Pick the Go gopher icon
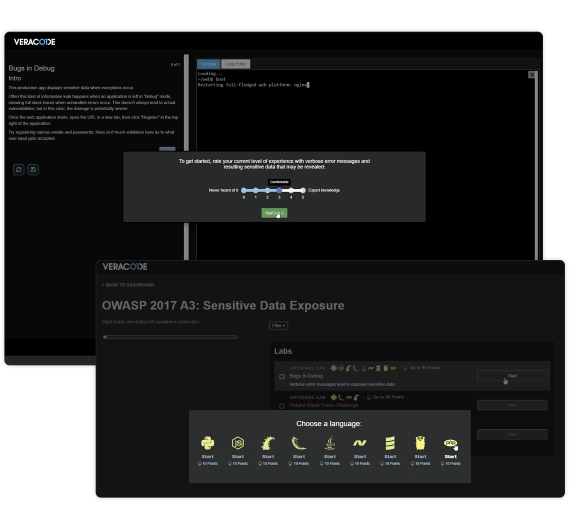This screenshot has height=528, width=570. tap(420, 443)
